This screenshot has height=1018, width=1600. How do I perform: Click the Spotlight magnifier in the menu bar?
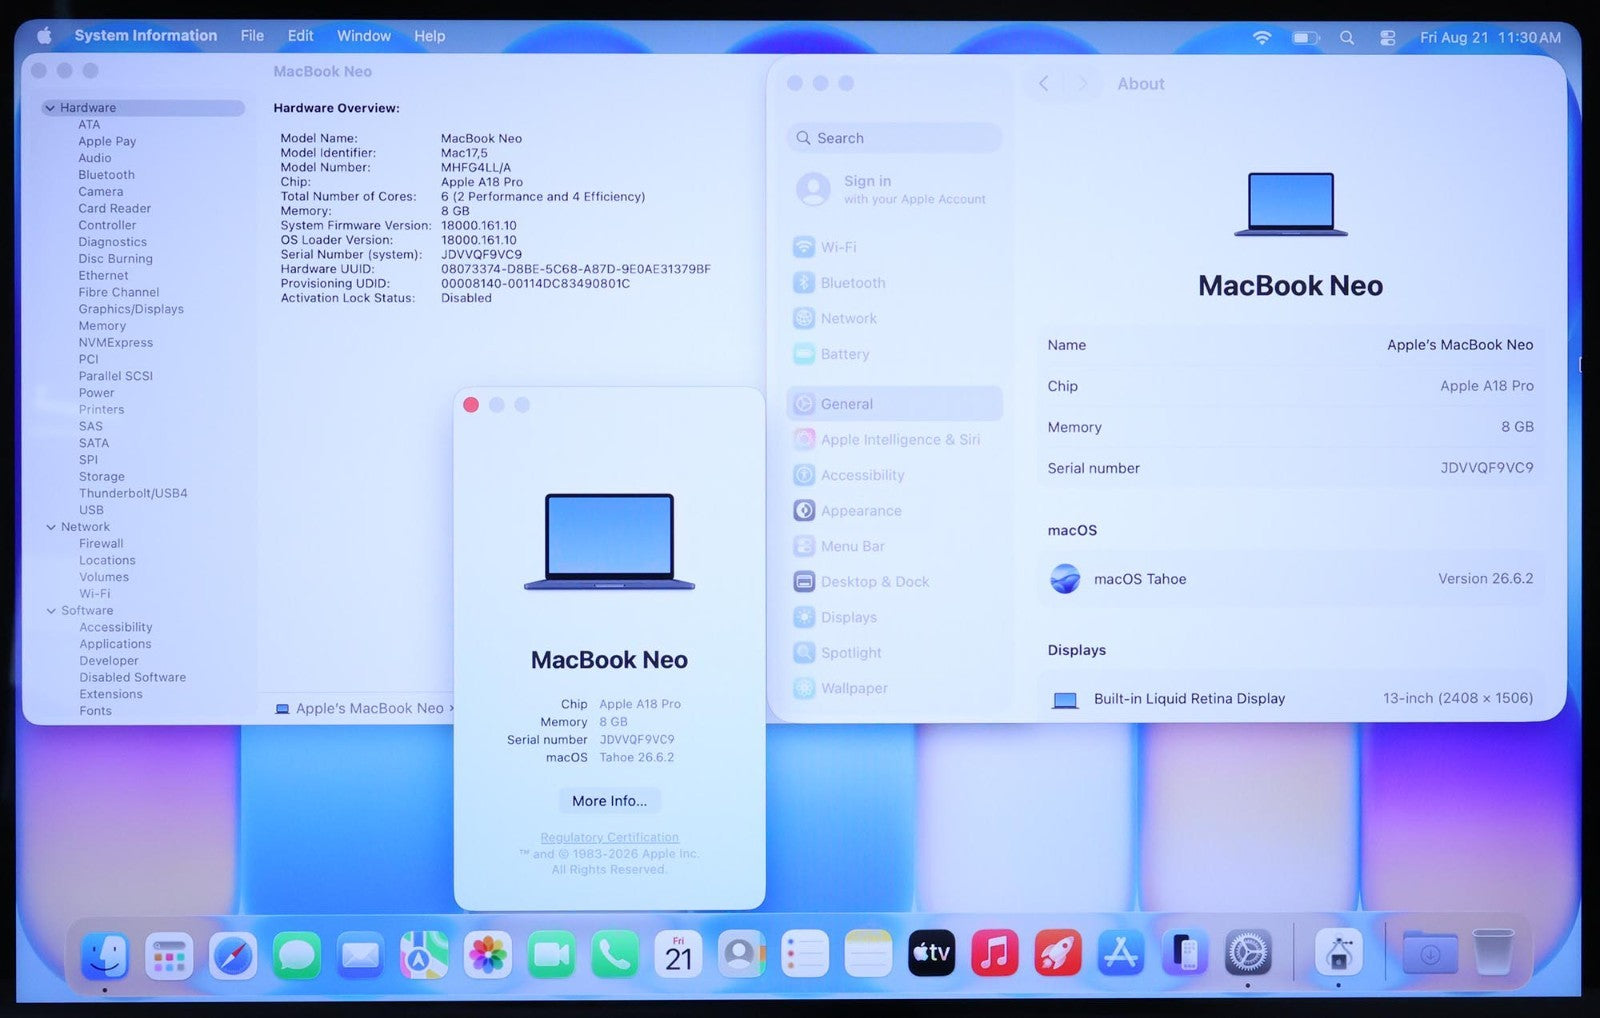click(x=1347, y=37)
